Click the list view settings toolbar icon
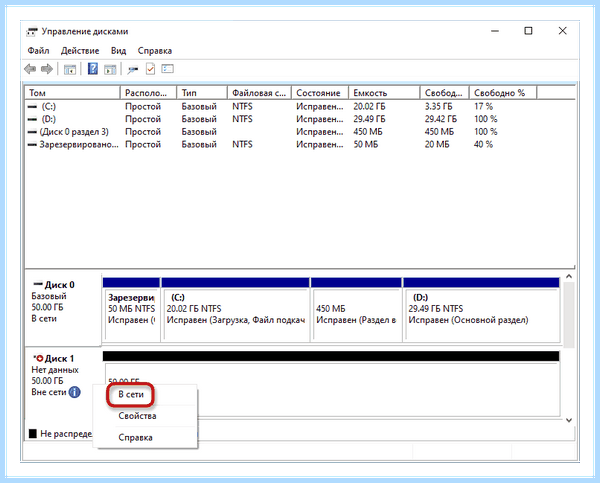The height and width of the screenshot is (483, 600). (167, 69)
